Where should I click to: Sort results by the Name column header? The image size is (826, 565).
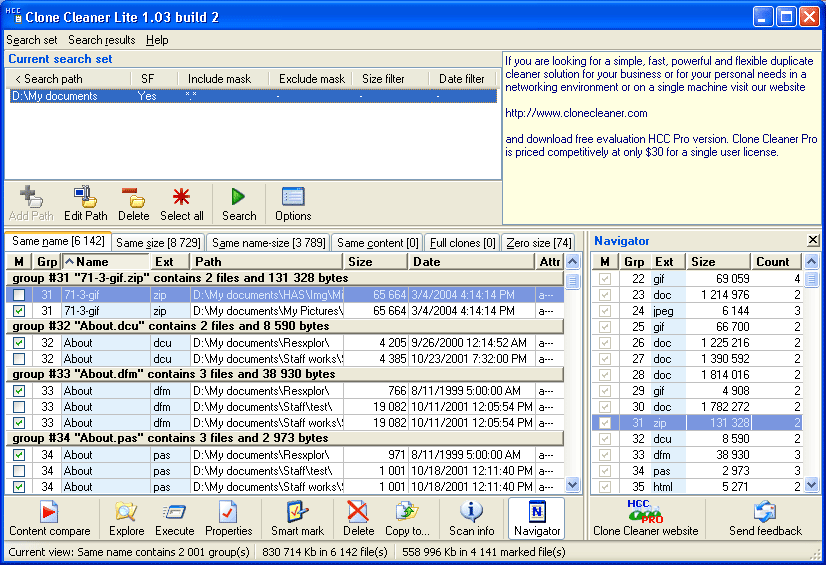click(106, 262)
